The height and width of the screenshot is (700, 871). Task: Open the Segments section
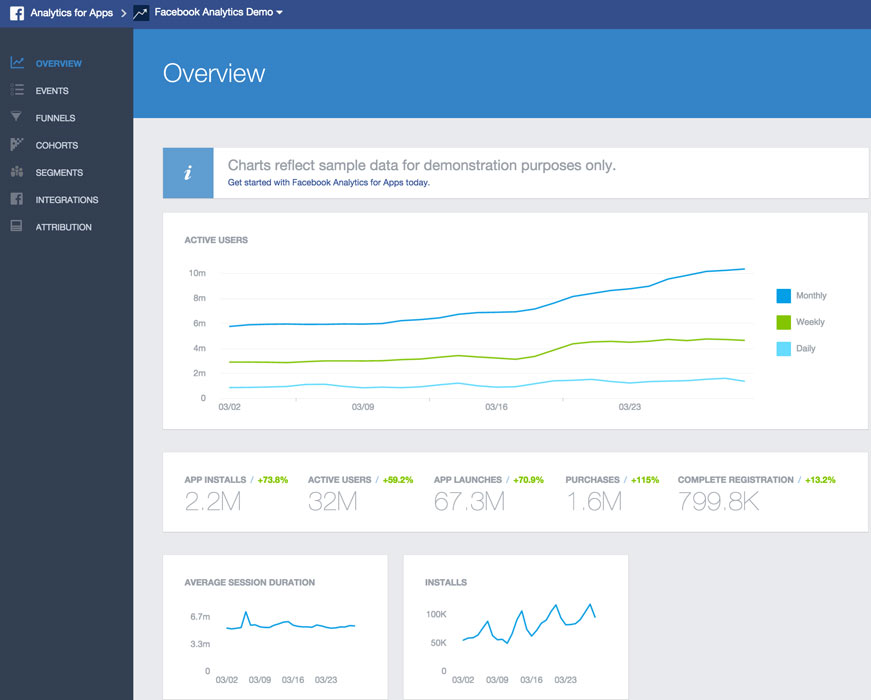[x=59, y=172]
